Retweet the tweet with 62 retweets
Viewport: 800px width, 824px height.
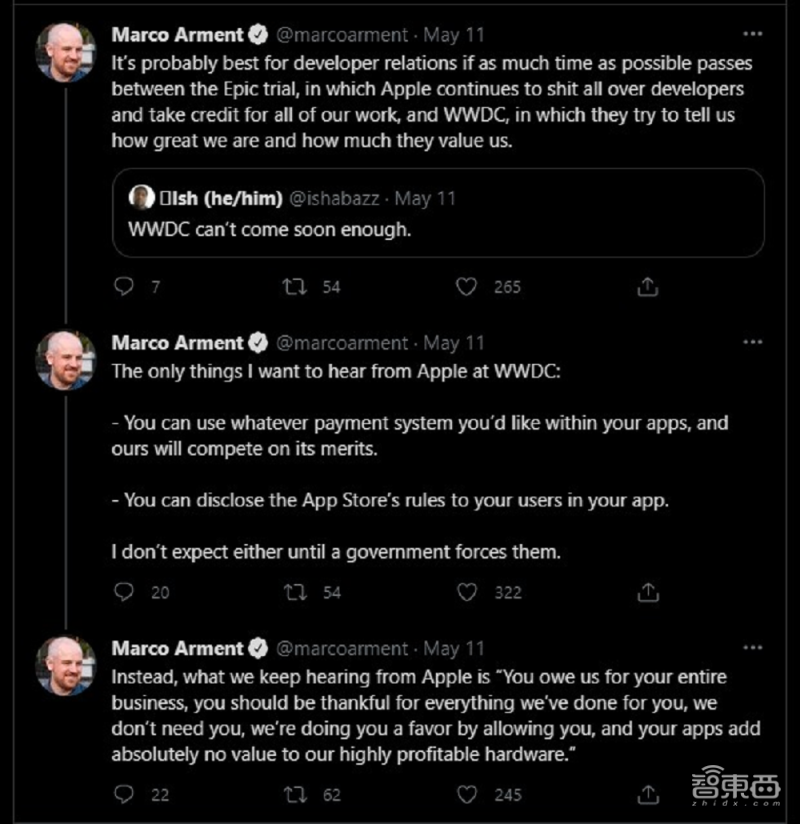tap(295, 795)
